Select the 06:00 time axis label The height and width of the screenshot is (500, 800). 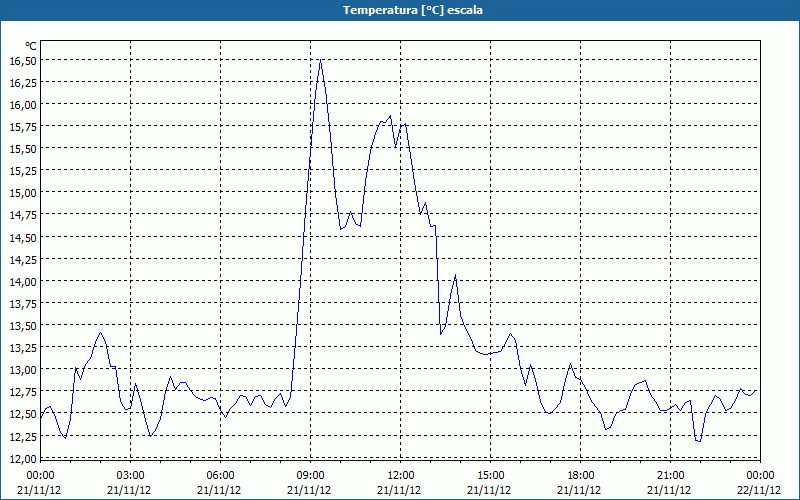click(x=220, y=476)
